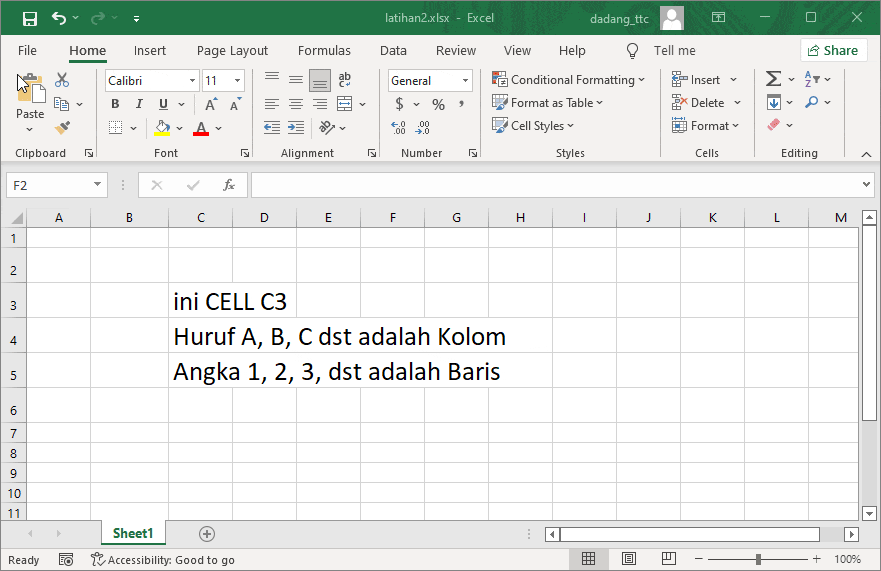Open Sort & Filter options
Image resolution: width=881 pixels, height=571 pixels.
pyautogui.click(x=812, y=79)
